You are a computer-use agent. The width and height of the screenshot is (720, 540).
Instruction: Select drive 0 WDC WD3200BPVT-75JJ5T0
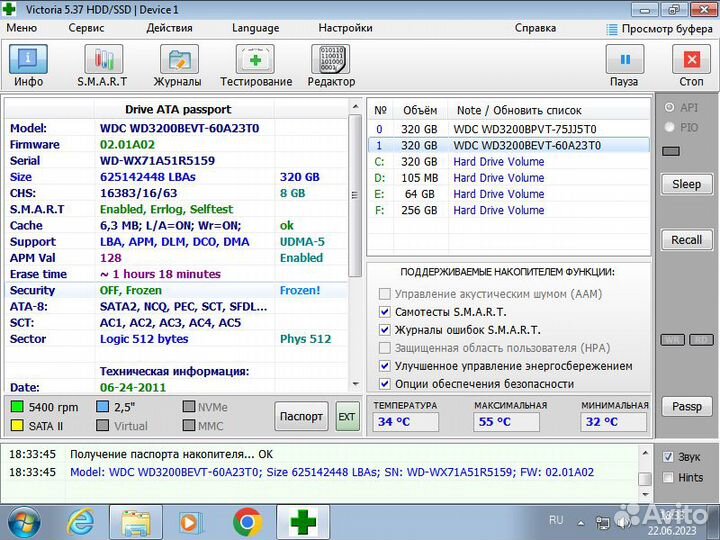[x=509, y=129]
